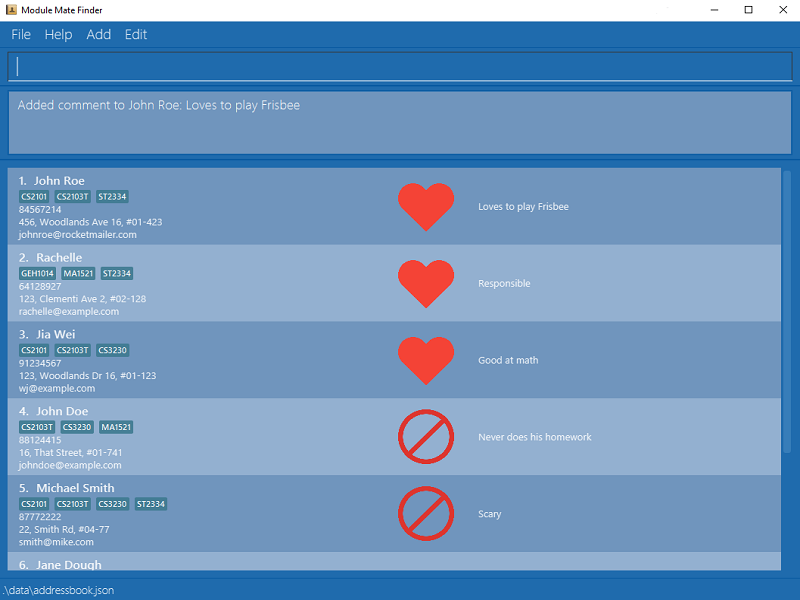The width and height of the screenshot is (800, 600).
Task: Select contact name Jia Wei
Action: [56, 334]
